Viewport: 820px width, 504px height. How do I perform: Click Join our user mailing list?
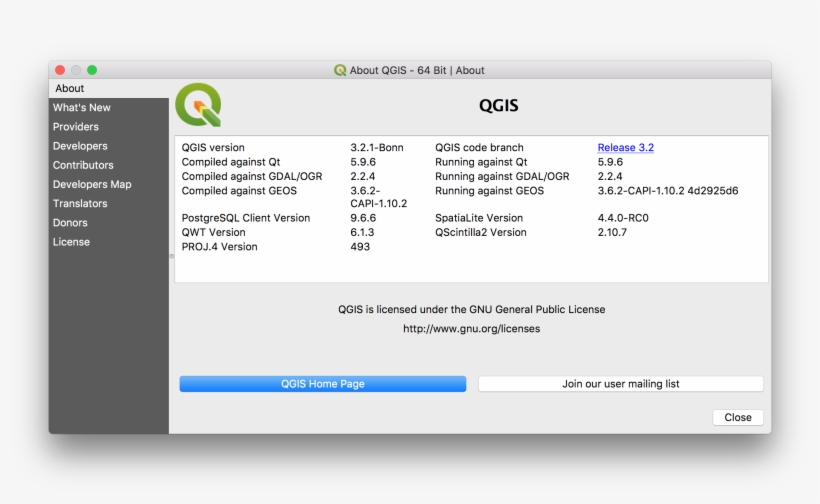[621, 384]
